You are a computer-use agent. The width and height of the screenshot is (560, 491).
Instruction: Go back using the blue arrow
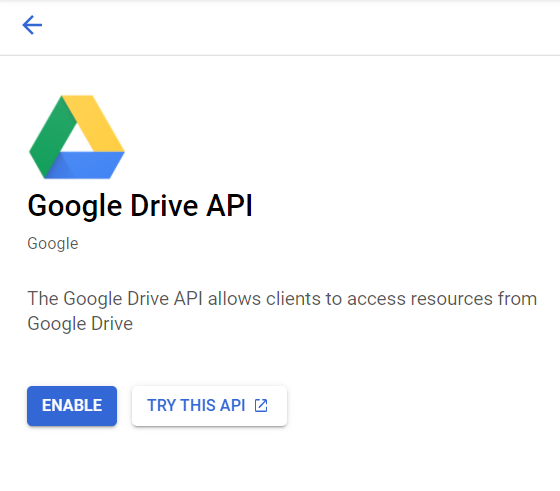[32, 25]
